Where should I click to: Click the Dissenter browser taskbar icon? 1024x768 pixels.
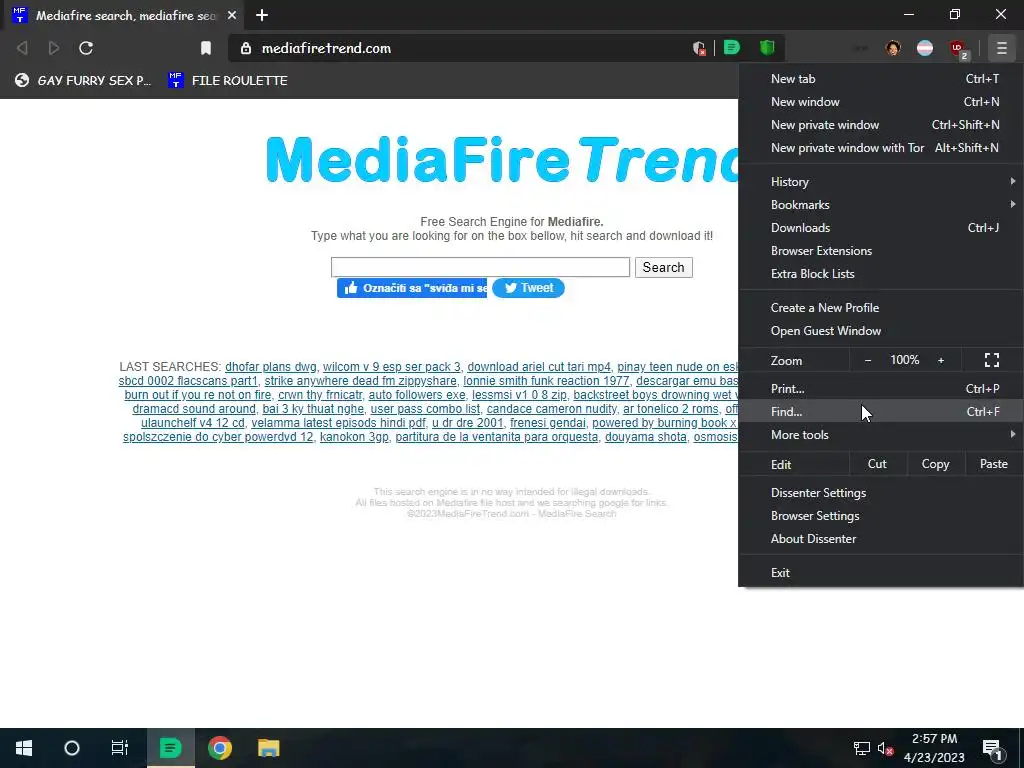click(x=170, y=748)
